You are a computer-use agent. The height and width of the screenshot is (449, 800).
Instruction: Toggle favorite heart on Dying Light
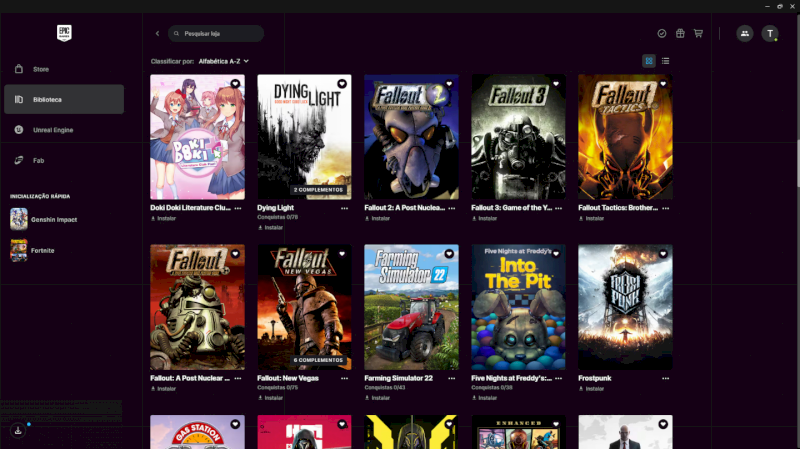pyautogui.click(x=342, y=84)
